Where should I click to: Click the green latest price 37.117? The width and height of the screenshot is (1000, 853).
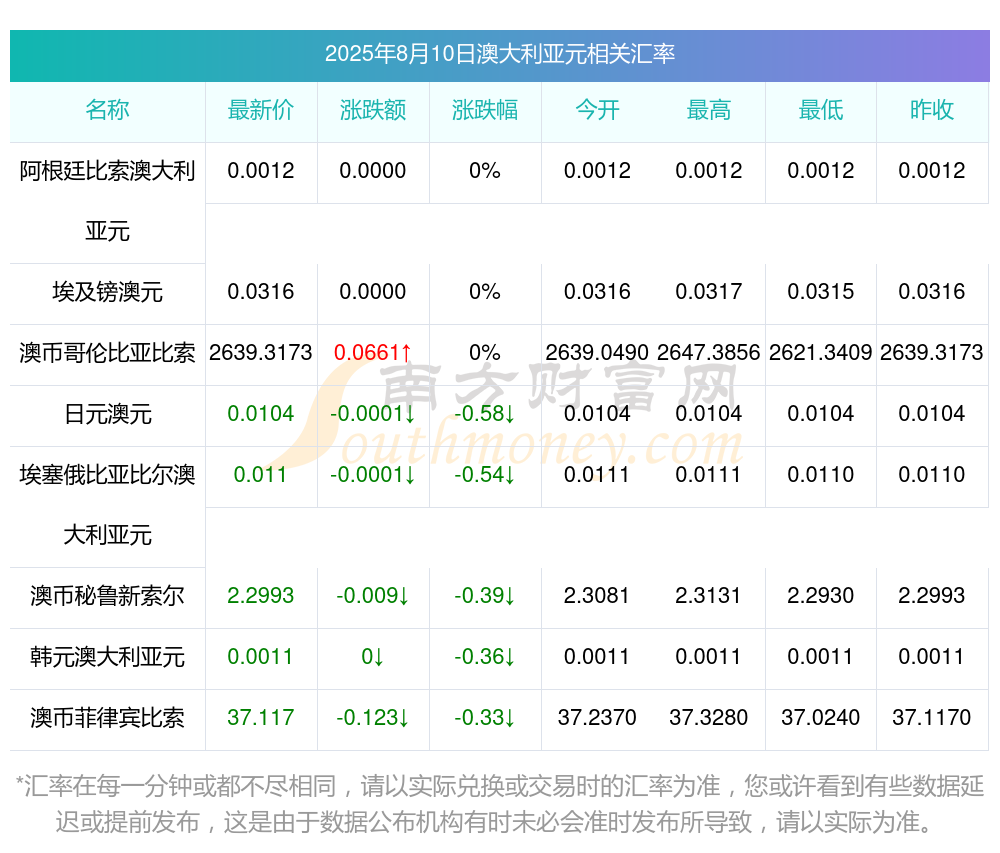(x=261, y=717)
